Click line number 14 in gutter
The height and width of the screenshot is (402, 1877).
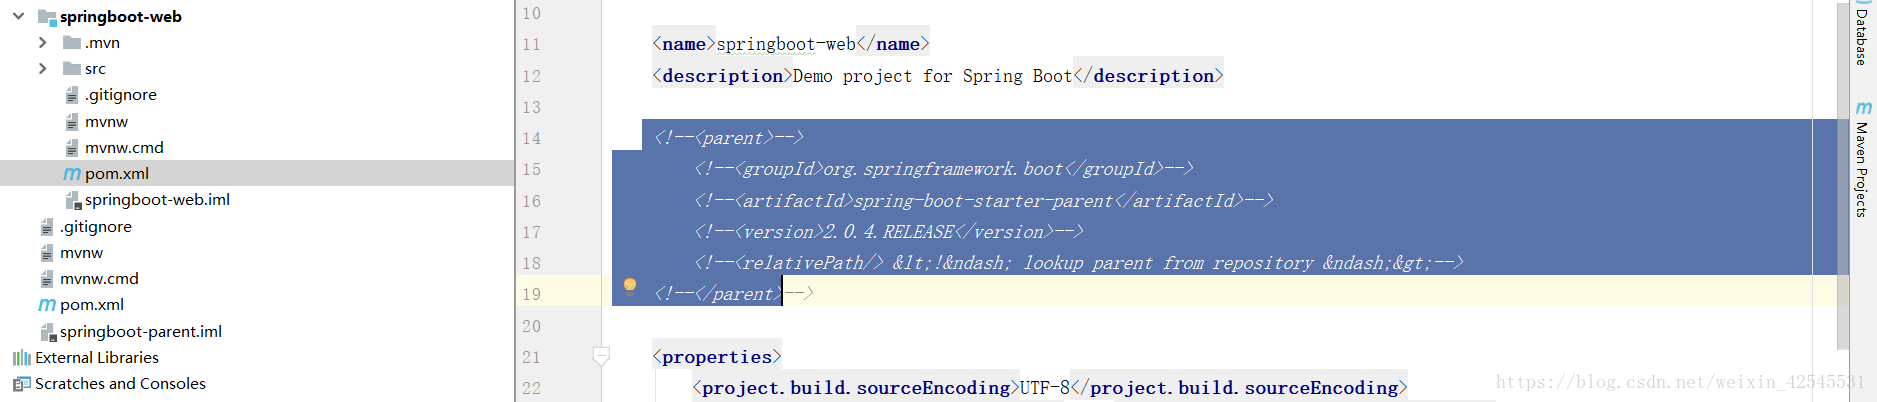coord(531,138)
